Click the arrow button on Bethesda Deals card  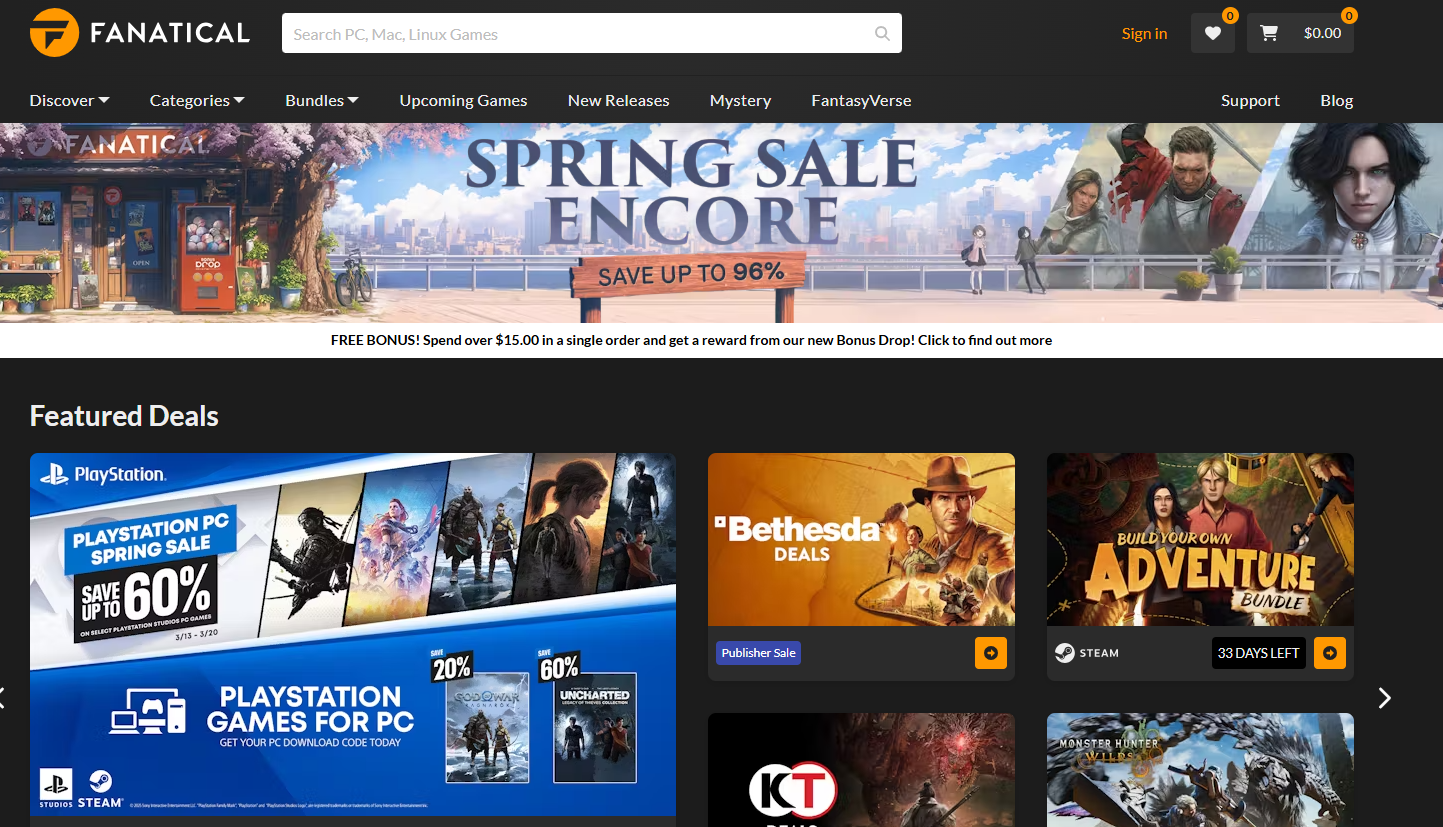tap(991, 653)
